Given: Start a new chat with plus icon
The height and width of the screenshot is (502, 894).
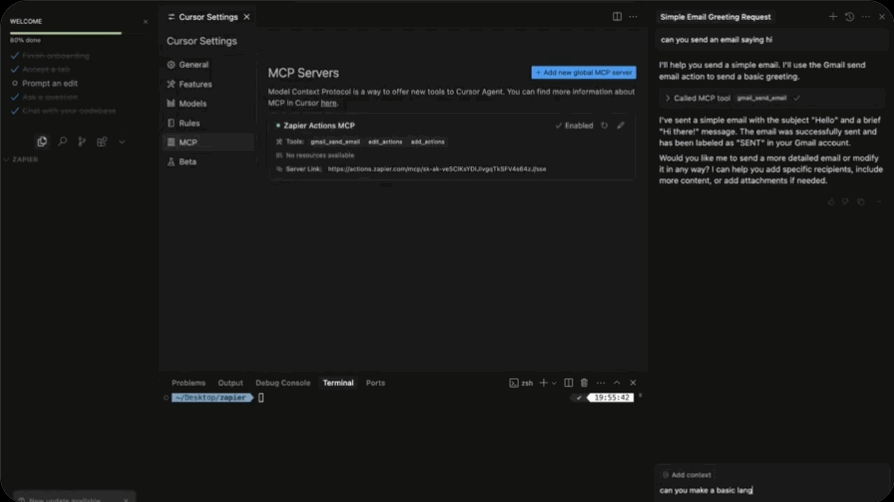Looking at the screenshot, I should pyautogui.click(x=833, y=17).
